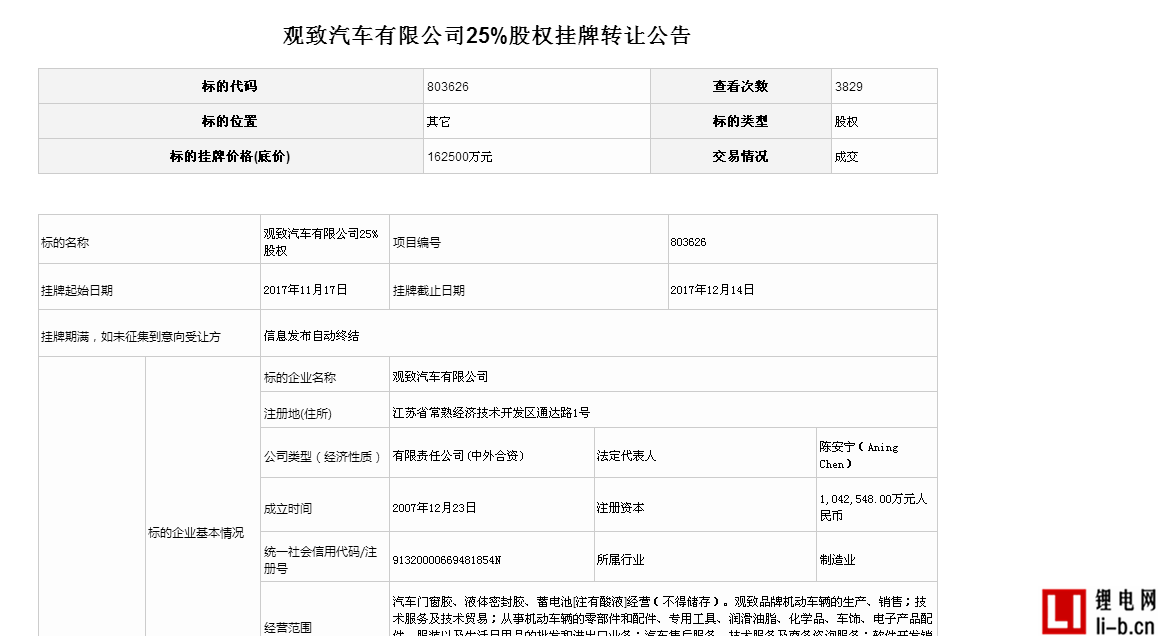
Task: Click 观致汽车有限公司 beside 标的企业名称
Action: pos(441,377)
